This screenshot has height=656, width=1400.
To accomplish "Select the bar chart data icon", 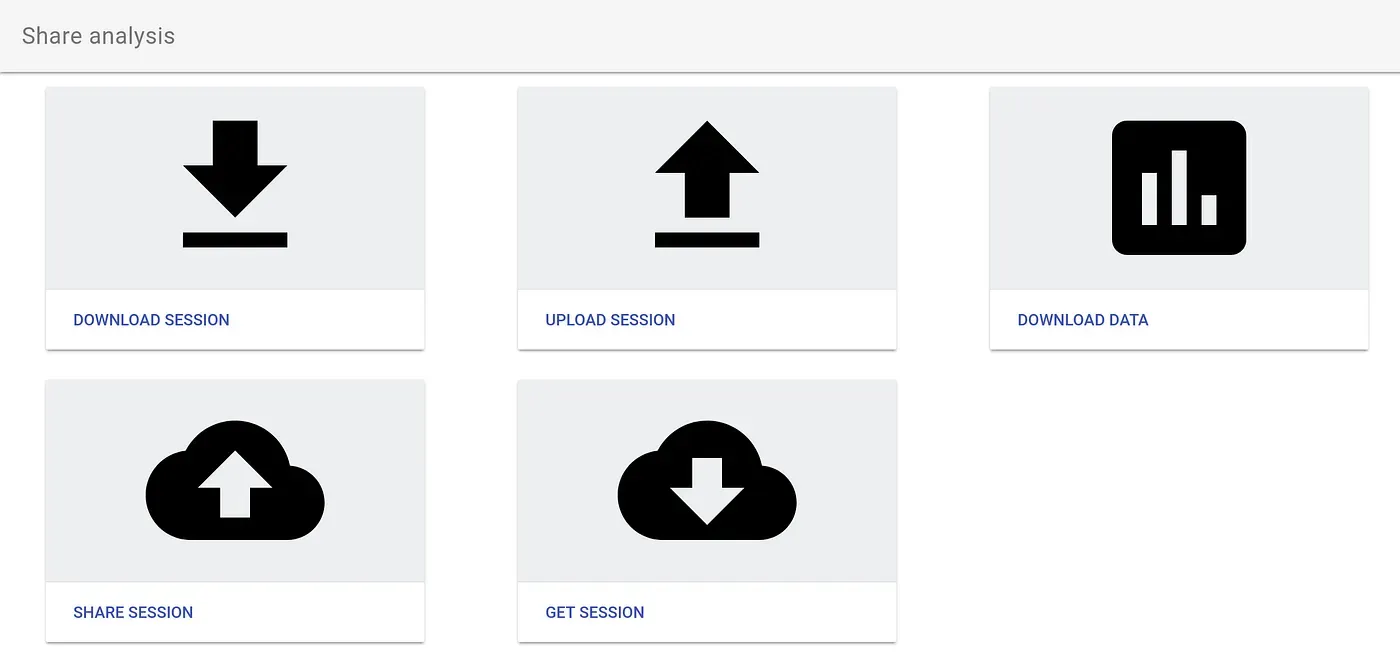I will click(1179, 188).
